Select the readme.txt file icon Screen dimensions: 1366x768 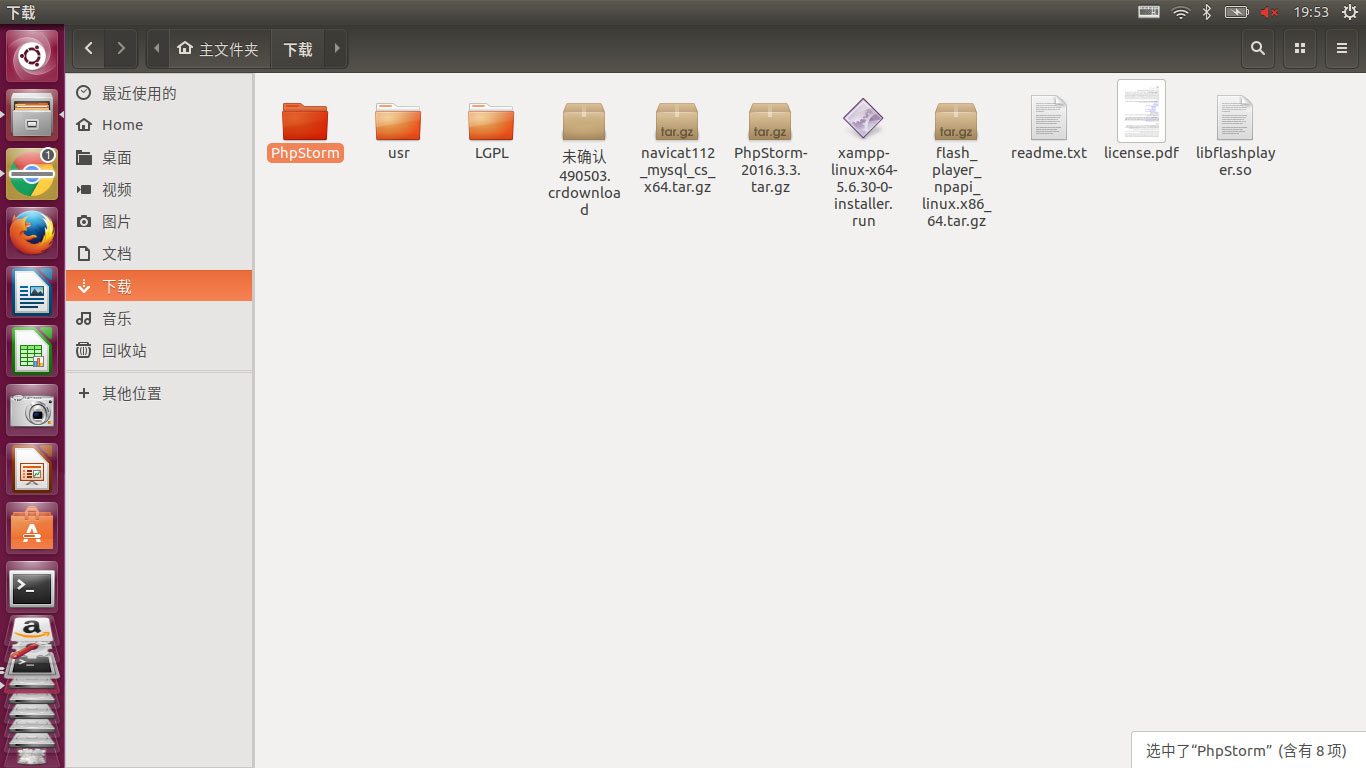(1049, 118)
